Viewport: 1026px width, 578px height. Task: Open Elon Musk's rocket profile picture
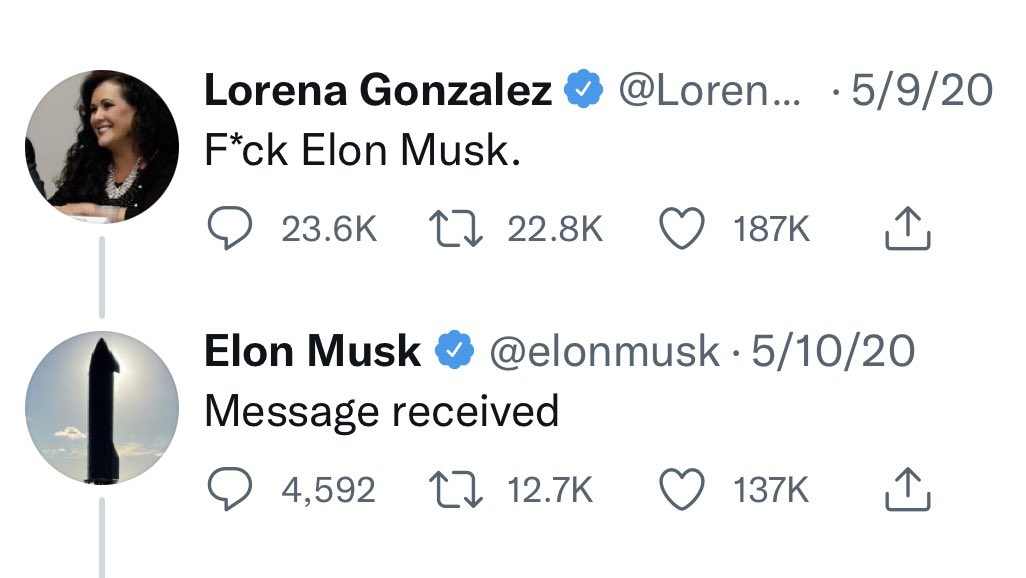[102, 408]
